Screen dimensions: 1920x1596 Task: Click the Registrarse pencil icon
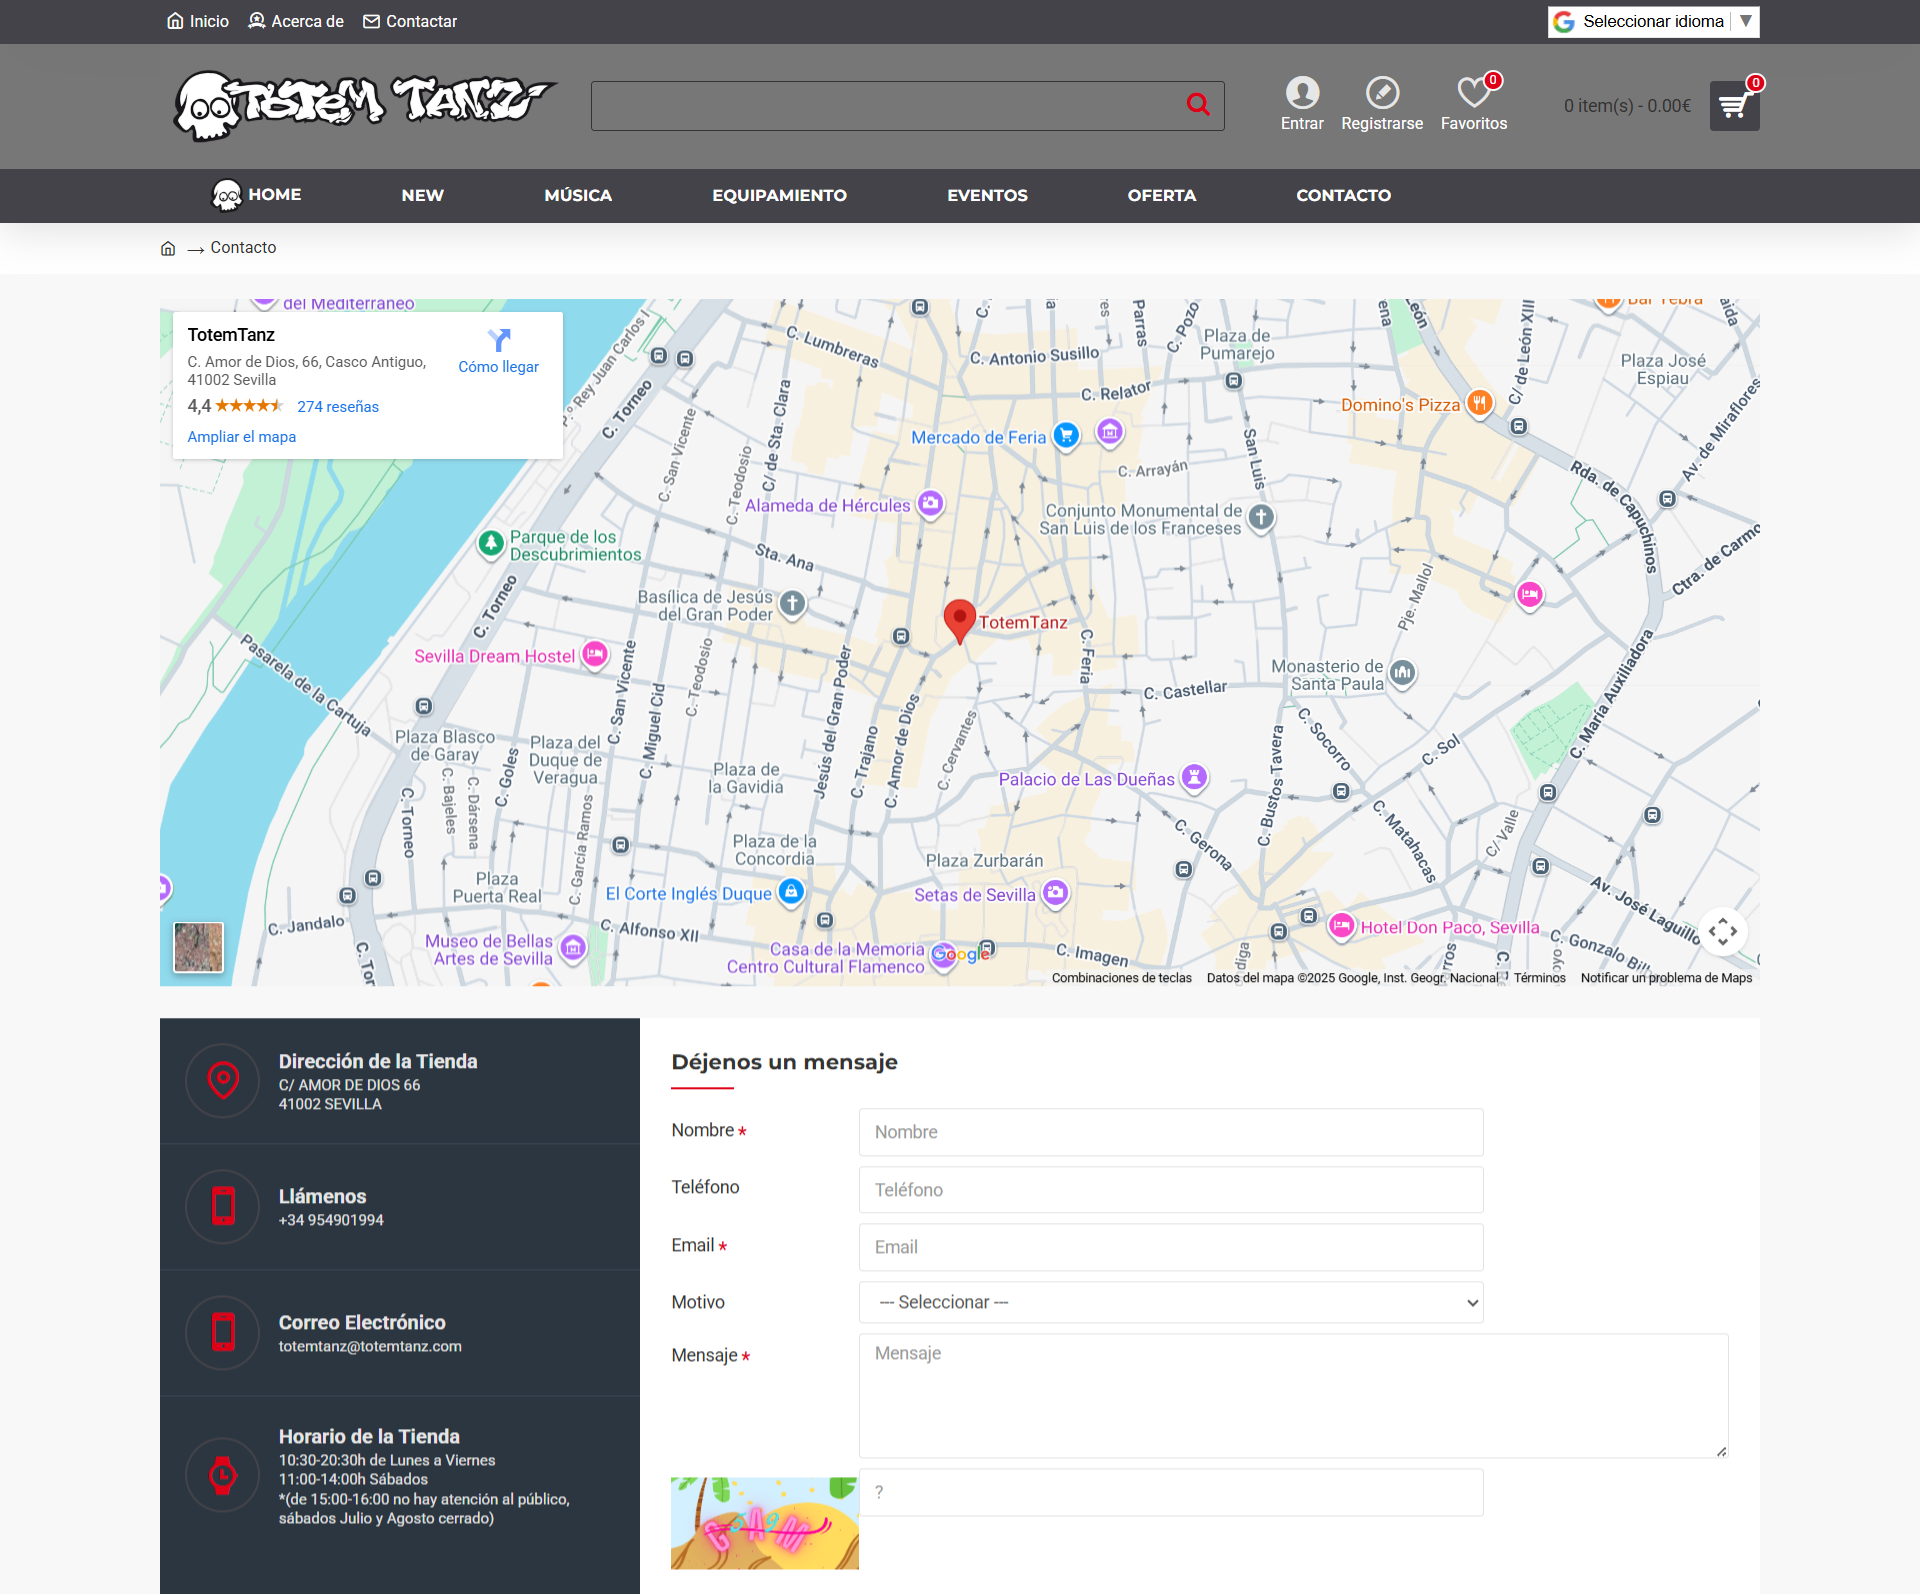pos(1381,93)
